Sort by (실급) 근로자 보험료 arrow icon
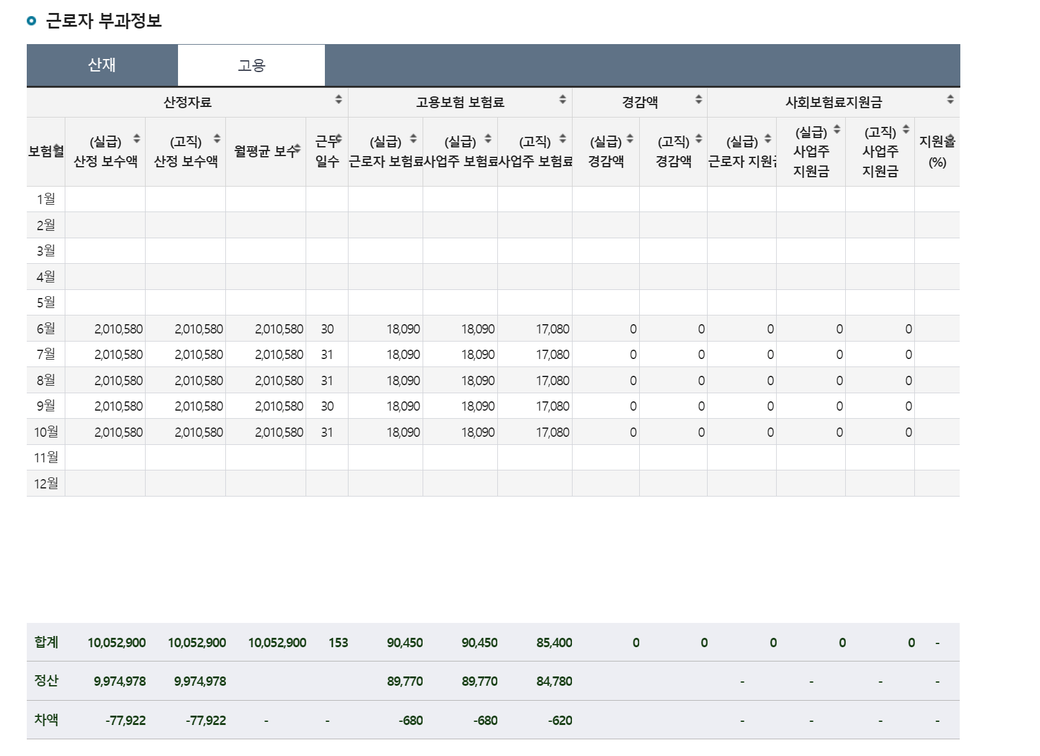This screenshot has width=1040, height=756. [x=413, y=139]
